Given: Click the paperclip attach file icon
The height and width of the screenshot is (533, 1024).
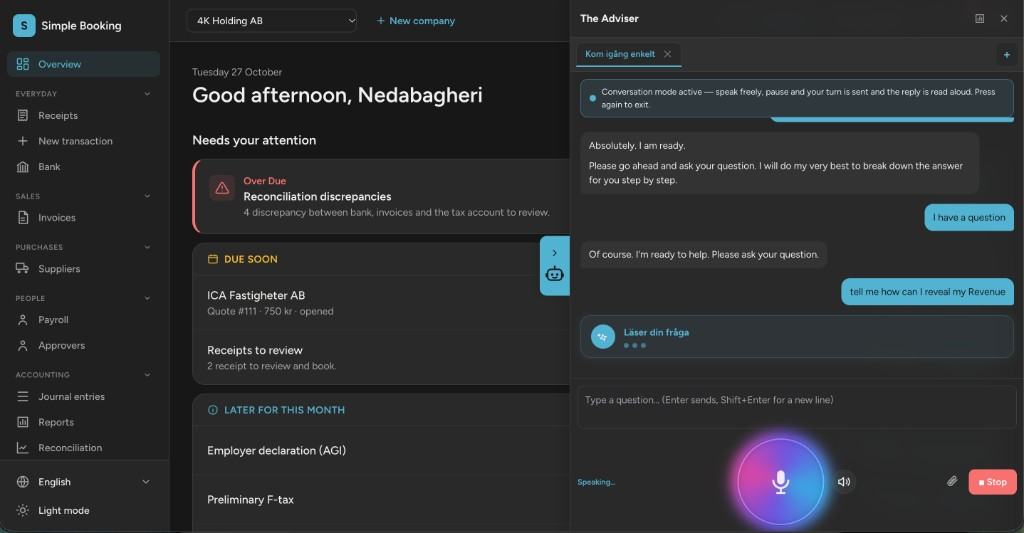Looking at the screenshot, I should click(952, 481).
